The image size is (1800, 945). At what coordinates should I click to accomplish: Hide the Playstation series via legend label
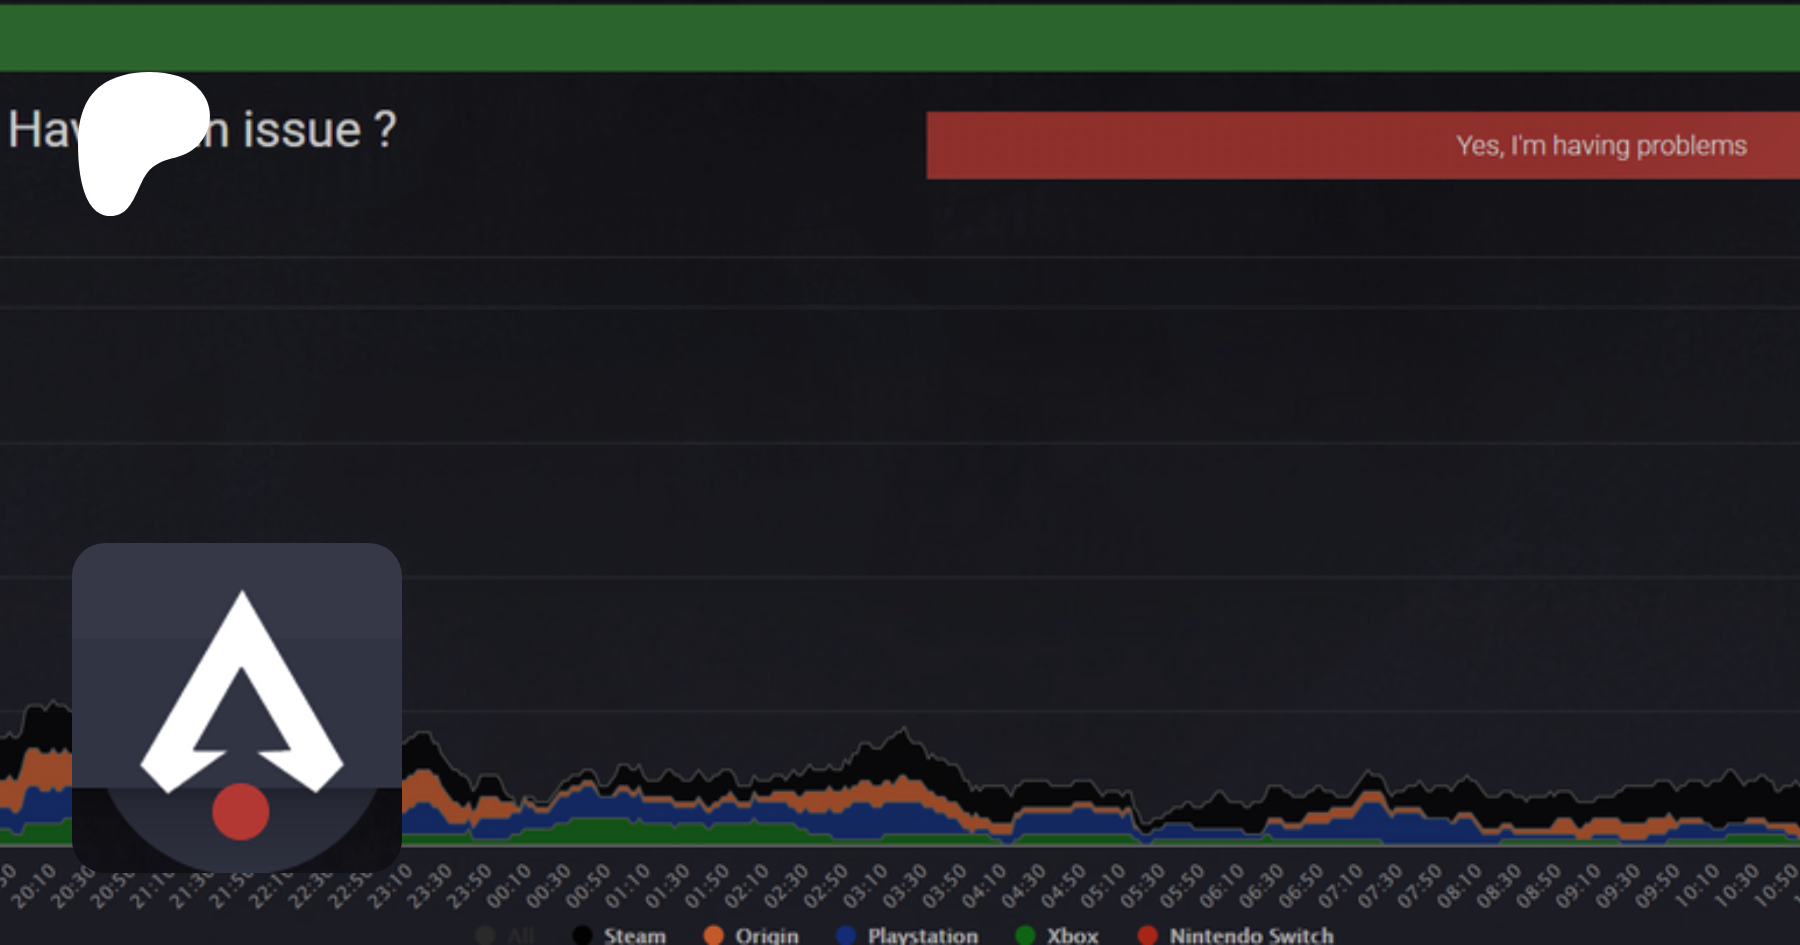(922, 935)
